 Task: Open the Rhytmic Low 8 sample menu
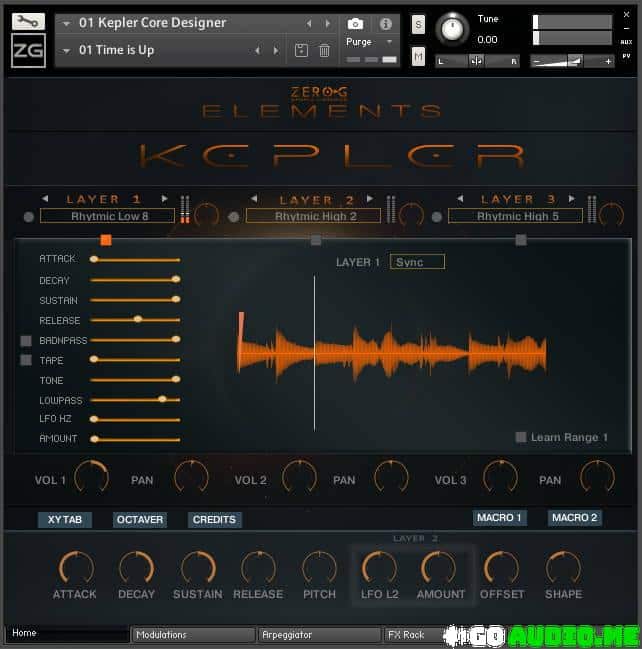pyautogui.click(x=107, y=216)
